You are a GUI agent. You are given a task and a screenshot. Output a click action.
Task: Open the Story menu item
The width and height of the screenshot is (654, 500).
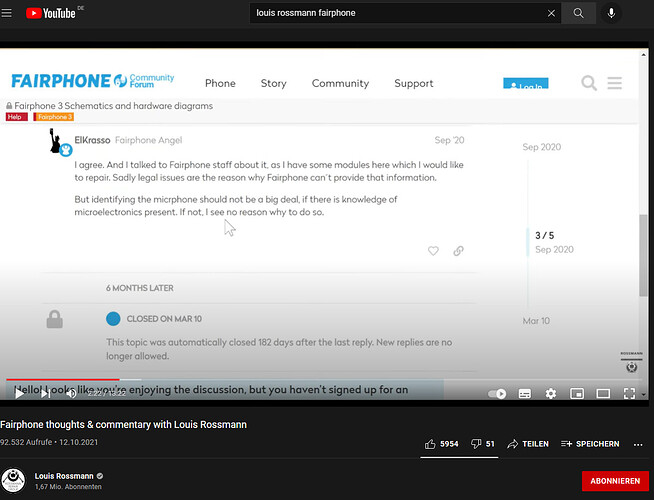click(274, 83)
